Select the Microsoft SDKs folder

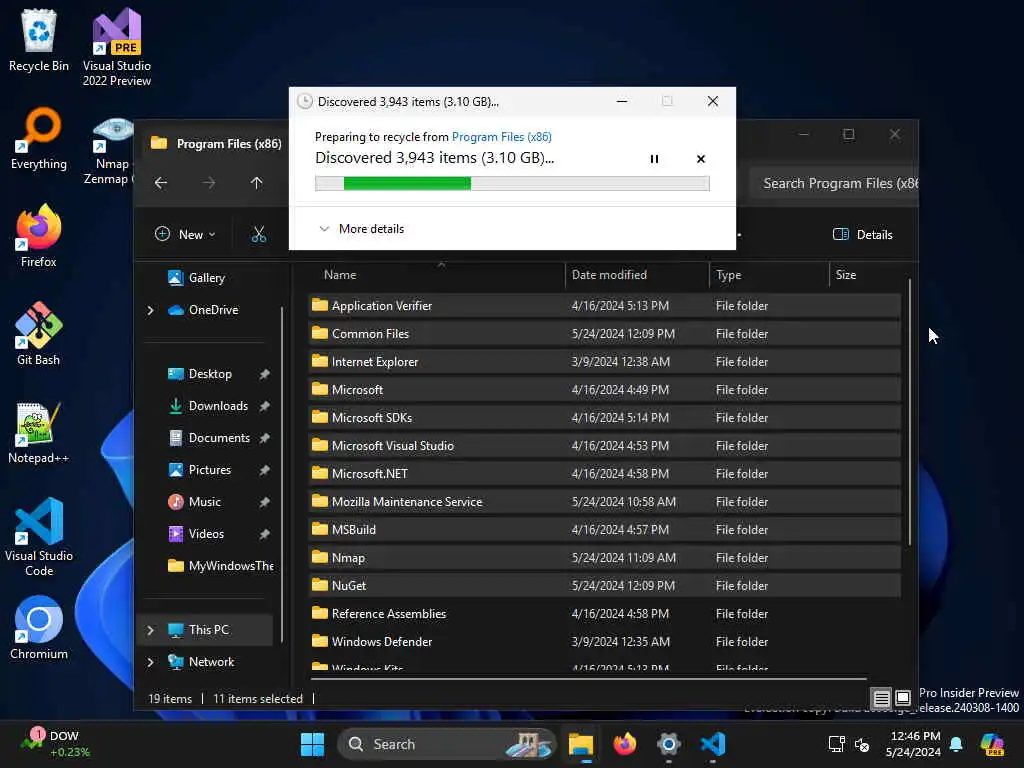click(x=604, y=418)
